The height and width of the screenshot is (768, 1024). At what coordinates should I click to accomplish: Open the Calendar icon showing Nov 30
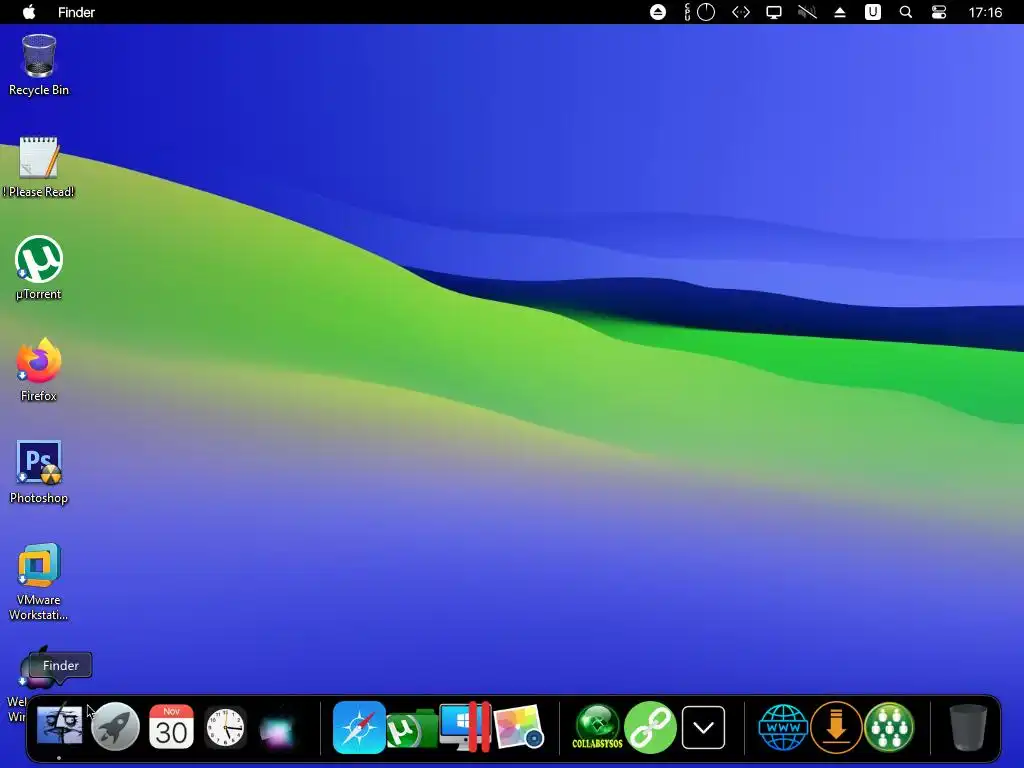coord(171,726)
